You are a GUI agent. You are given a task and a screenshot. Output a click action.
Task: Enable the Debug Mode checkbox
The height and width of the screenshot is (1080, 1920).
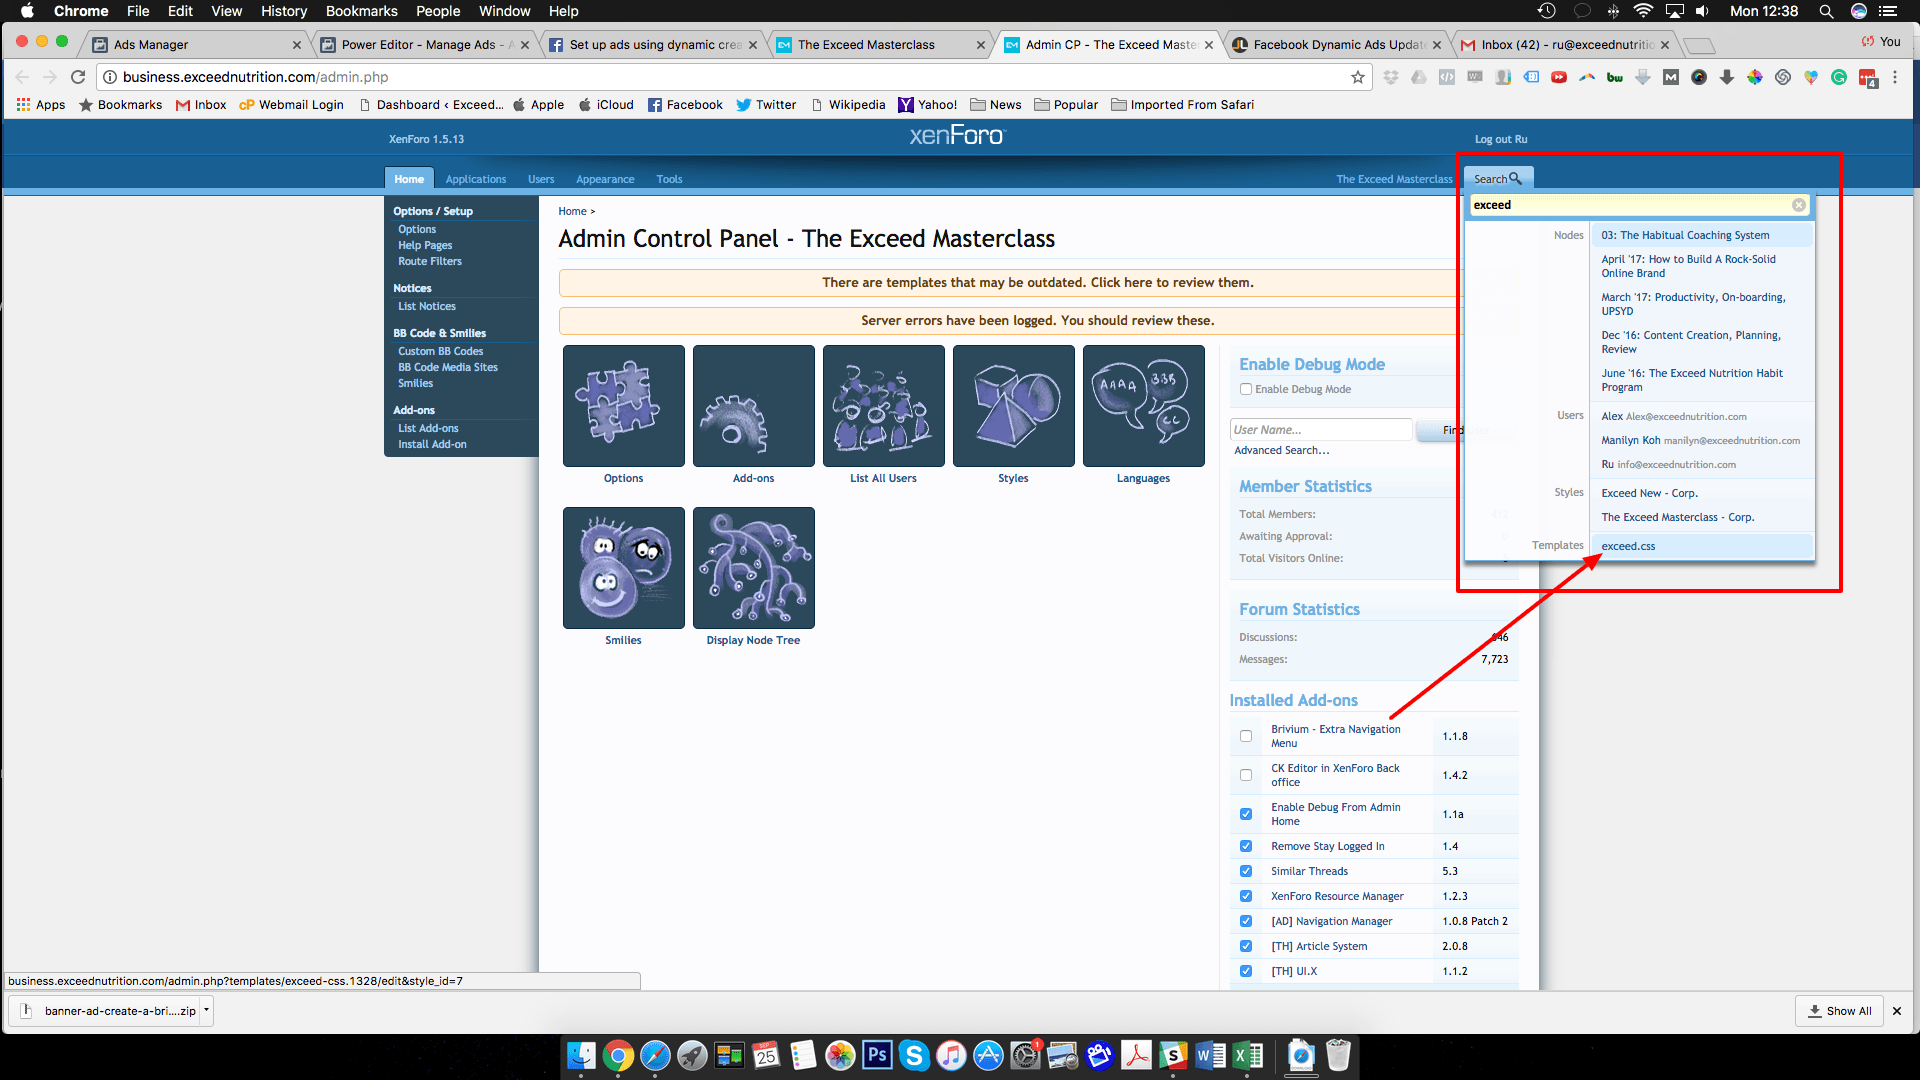1246,389
